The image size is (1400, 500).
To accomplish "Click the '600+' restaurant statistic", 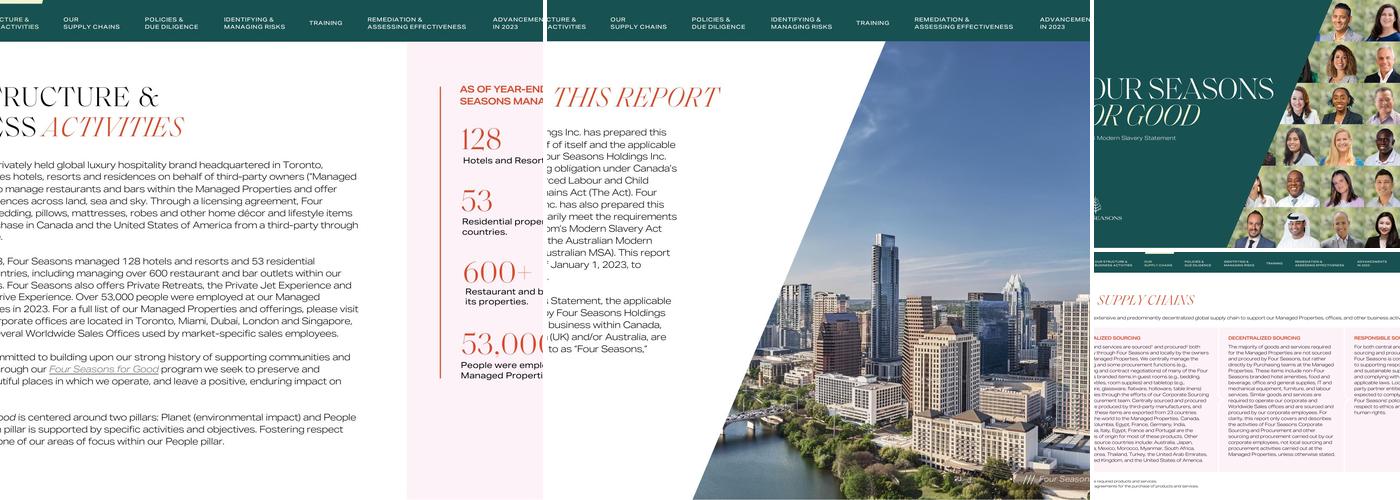I will (496, 272).
